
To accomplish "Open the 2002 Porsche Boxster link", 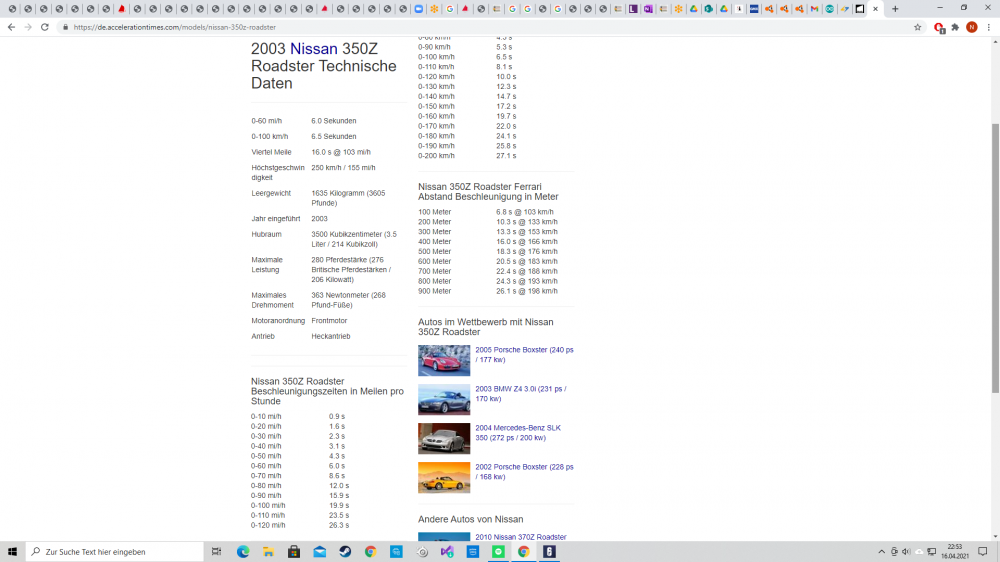I will coord(524,471).
